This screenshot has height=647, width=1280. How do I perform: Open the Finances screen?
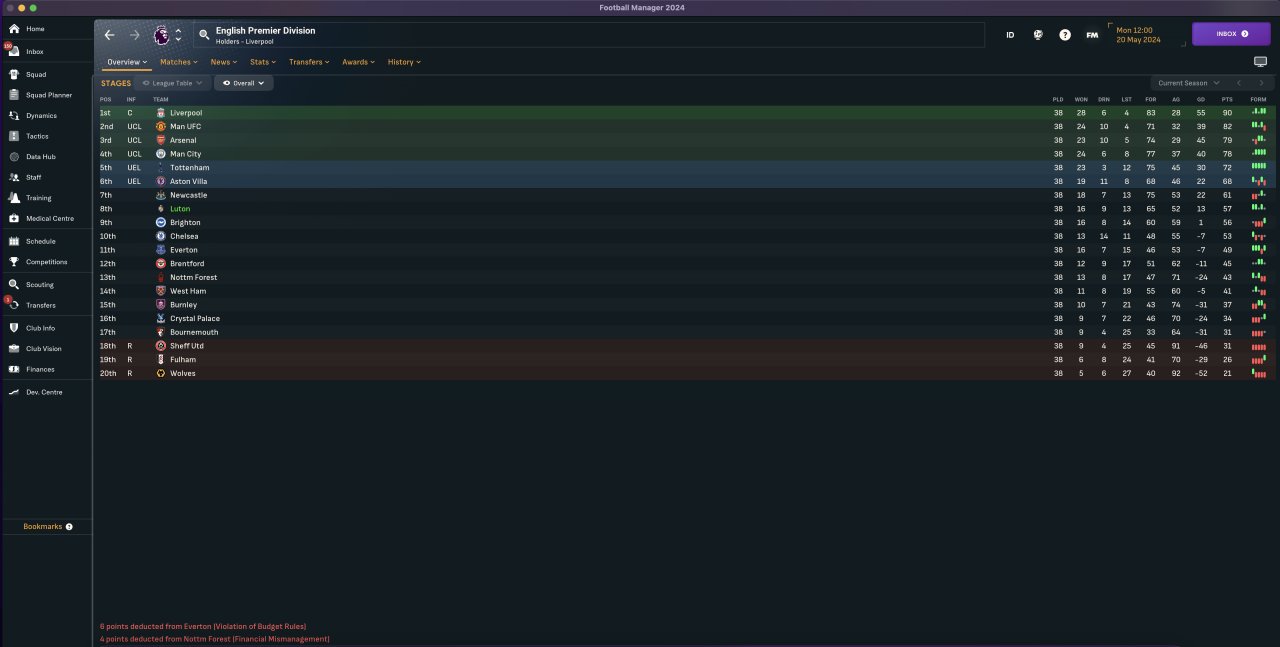[40, 369]
